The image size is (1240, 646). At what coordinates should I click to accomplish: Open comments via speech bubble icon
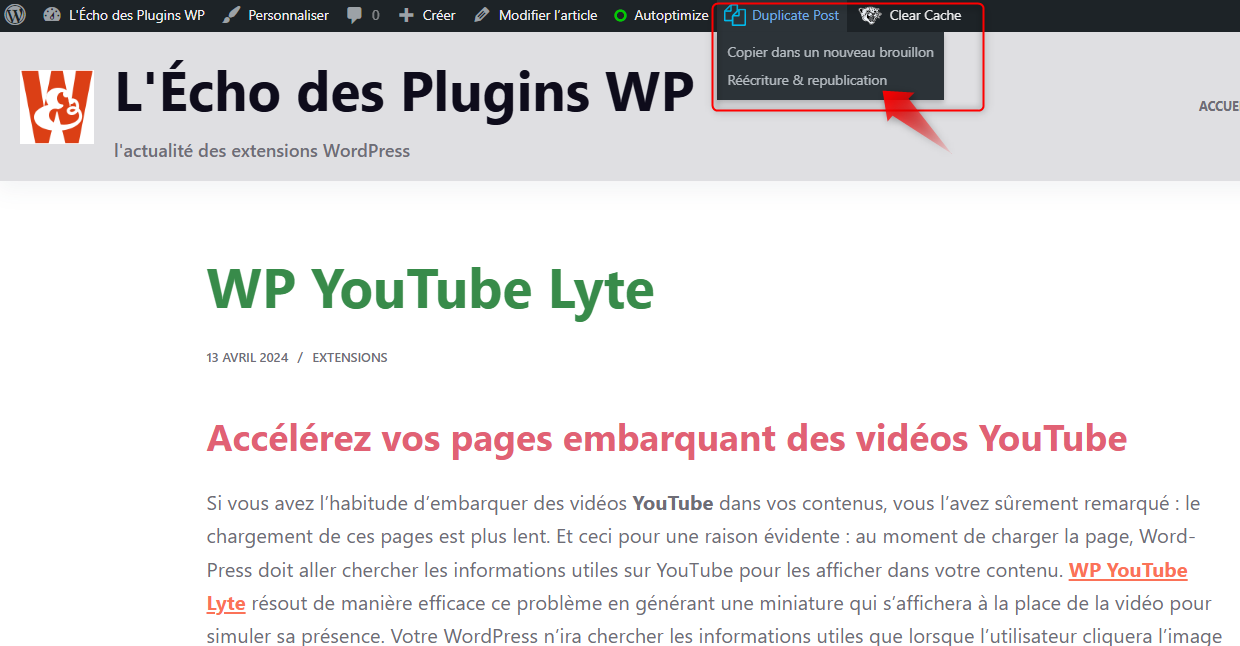(355, 16)
